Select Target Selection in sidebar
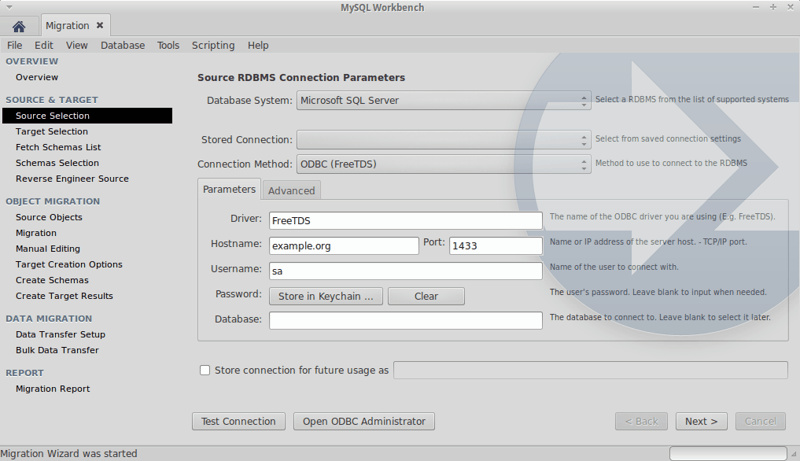The width and height of the screenshot is (800, 461). (x=52, y=131)
